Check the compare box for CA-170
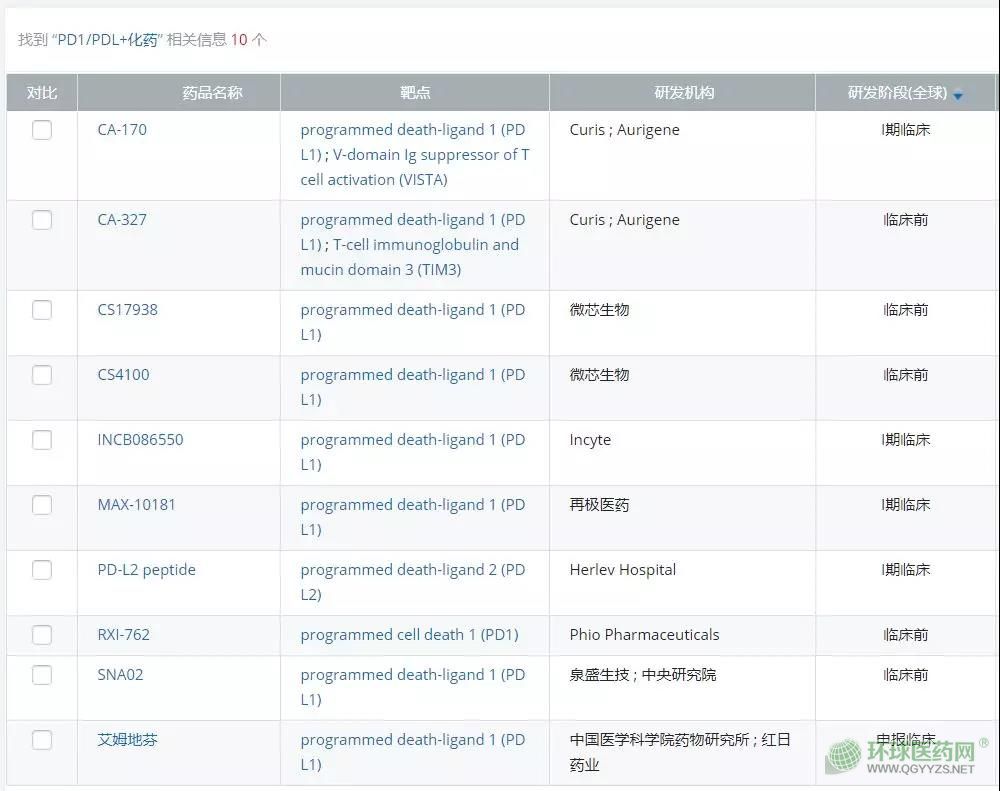This screenshot has width=1000, height=791. click(42, 130)
